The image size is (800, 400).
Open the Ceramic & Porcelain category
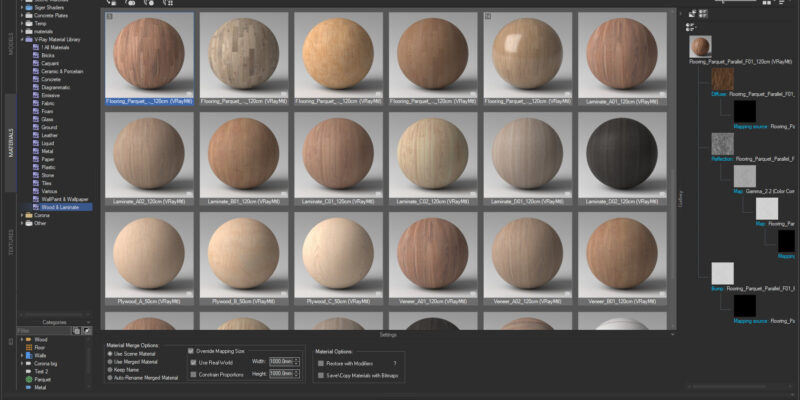62,71
